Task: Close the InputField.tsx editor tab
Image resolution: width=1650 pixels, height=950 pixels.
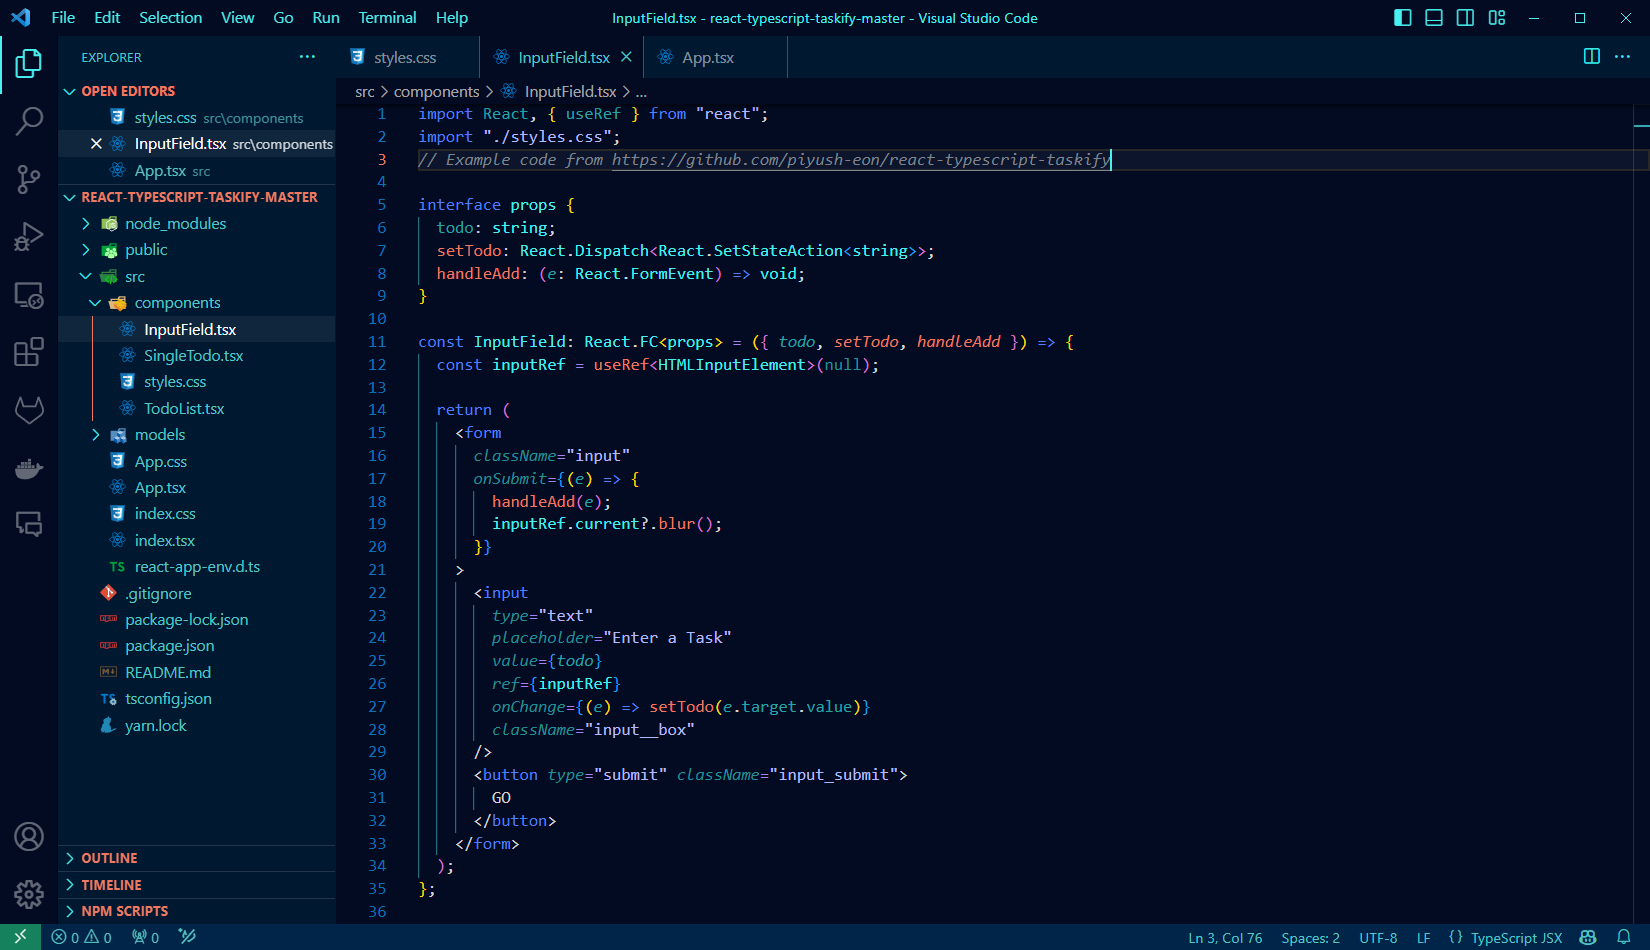Action: [626, 57]
